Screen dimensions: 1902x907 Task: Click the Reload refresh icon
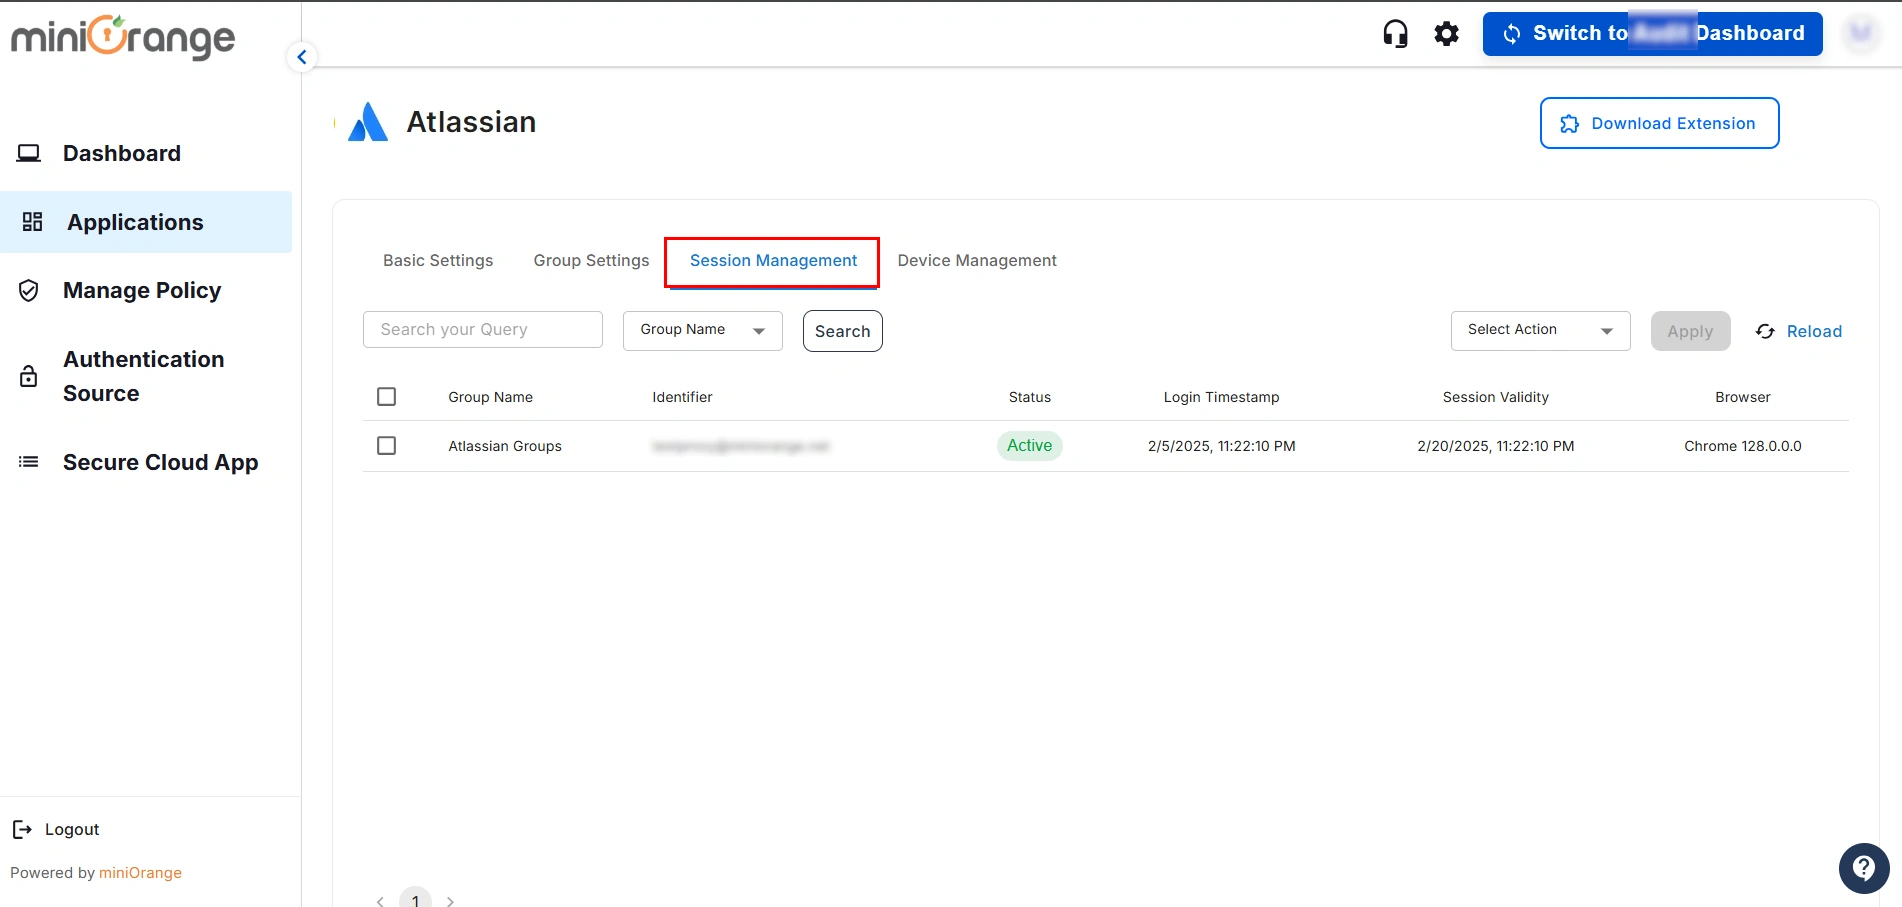[x=1765, y=331]
